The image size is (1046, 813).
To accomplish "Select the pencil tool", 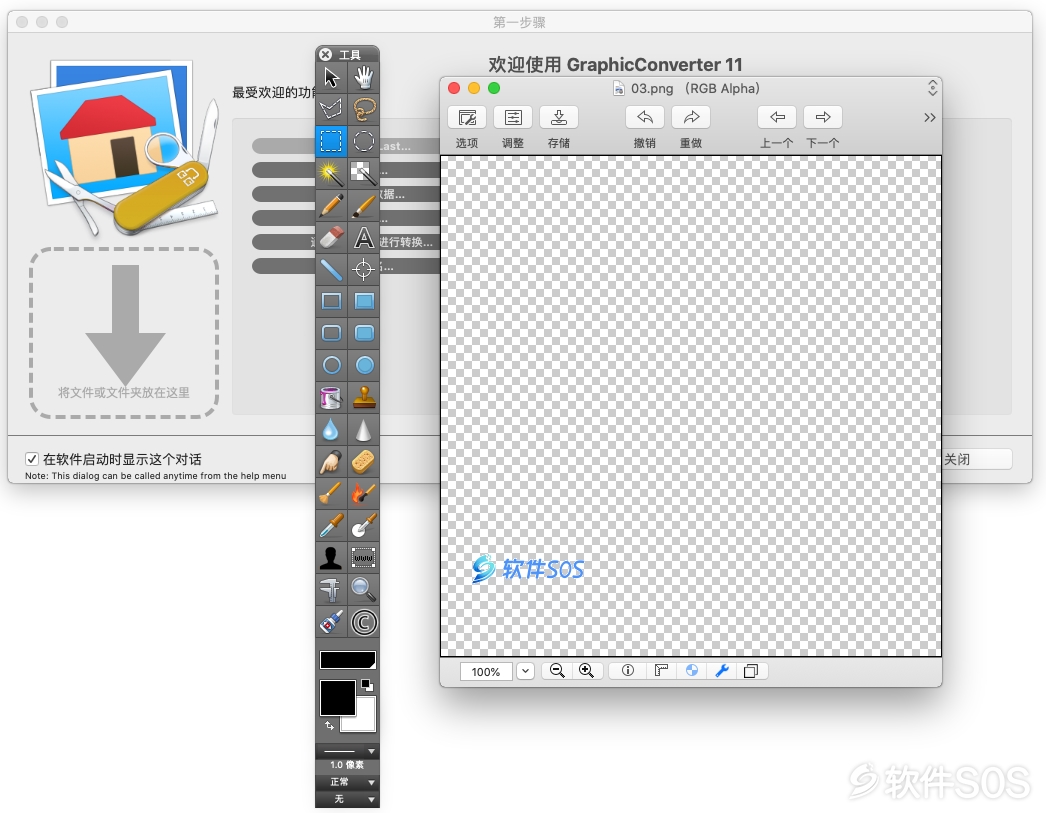I will point(332,205).
